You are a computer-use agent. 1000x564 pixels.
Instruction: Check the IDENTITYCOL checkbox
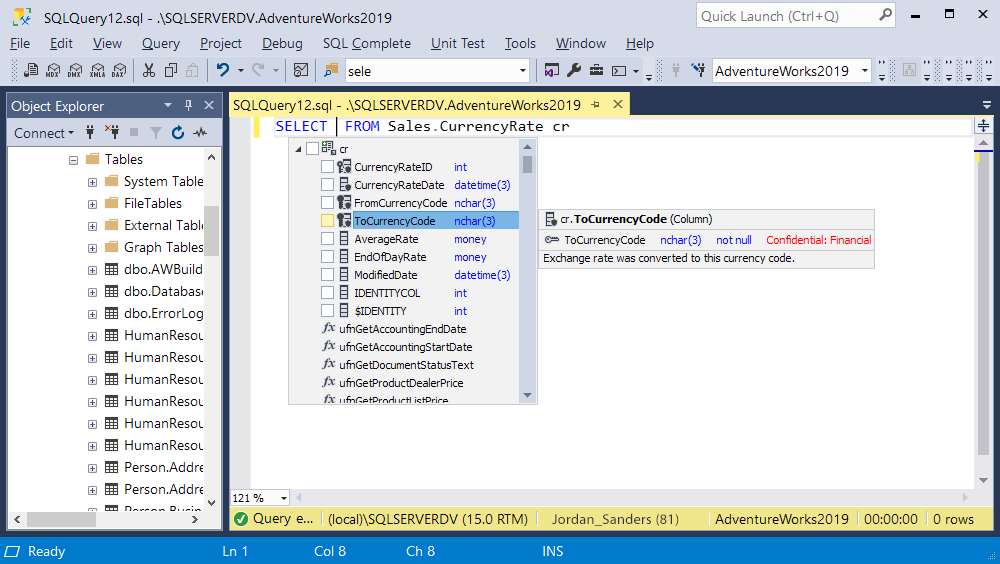point(327,293)
